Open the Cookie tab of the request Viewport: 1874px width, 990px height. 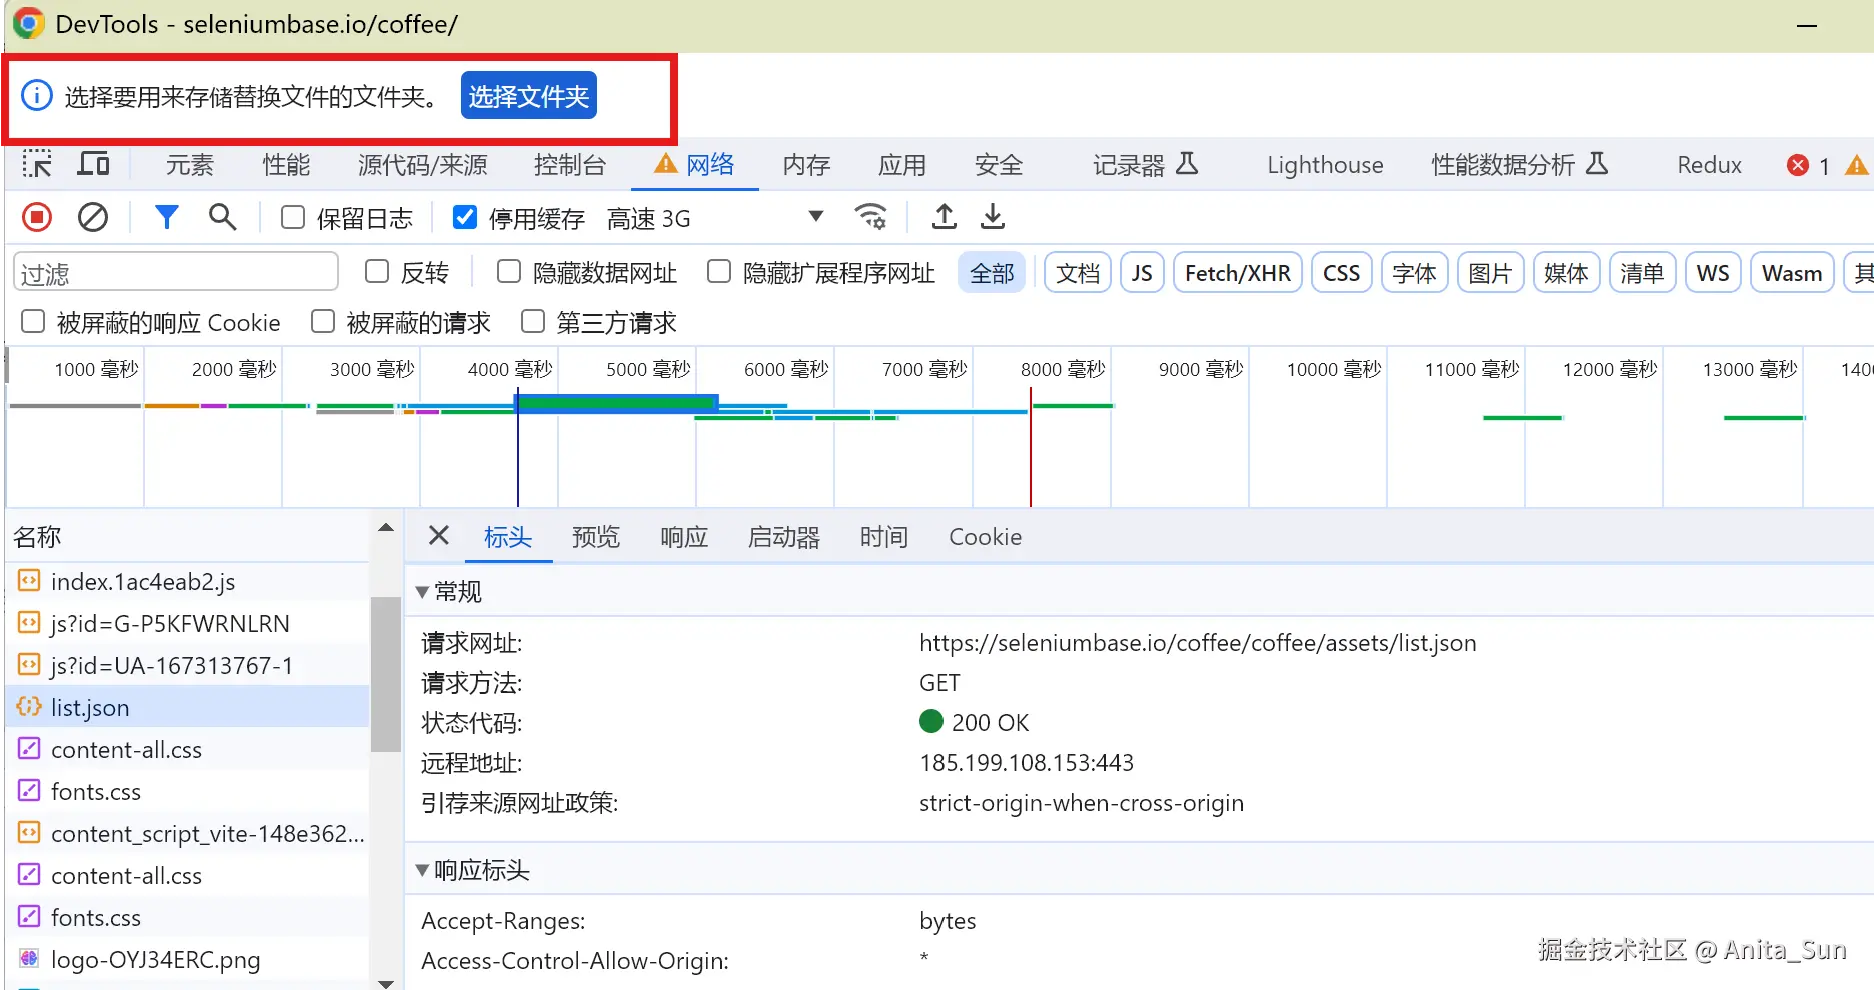(x=985, y=537)
